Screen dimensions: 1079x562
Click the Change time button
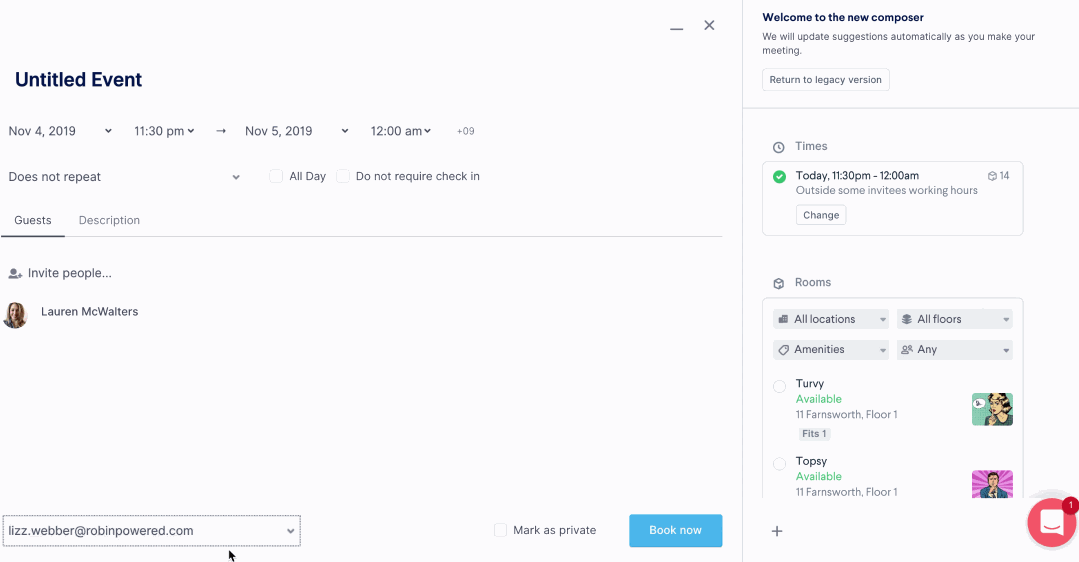click(821, 215)
